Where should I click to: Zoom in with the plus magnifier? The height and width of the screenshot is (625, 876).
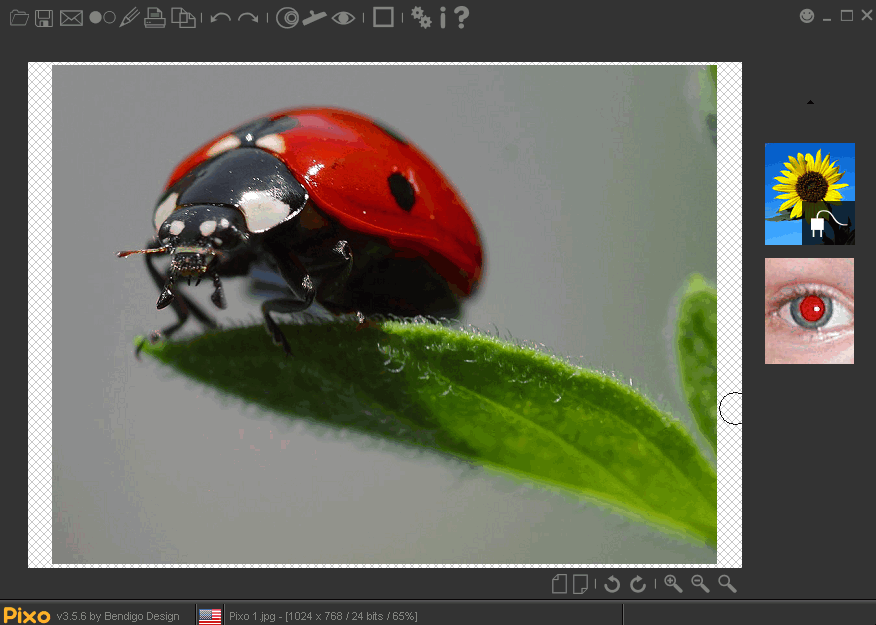pos(673,584)
